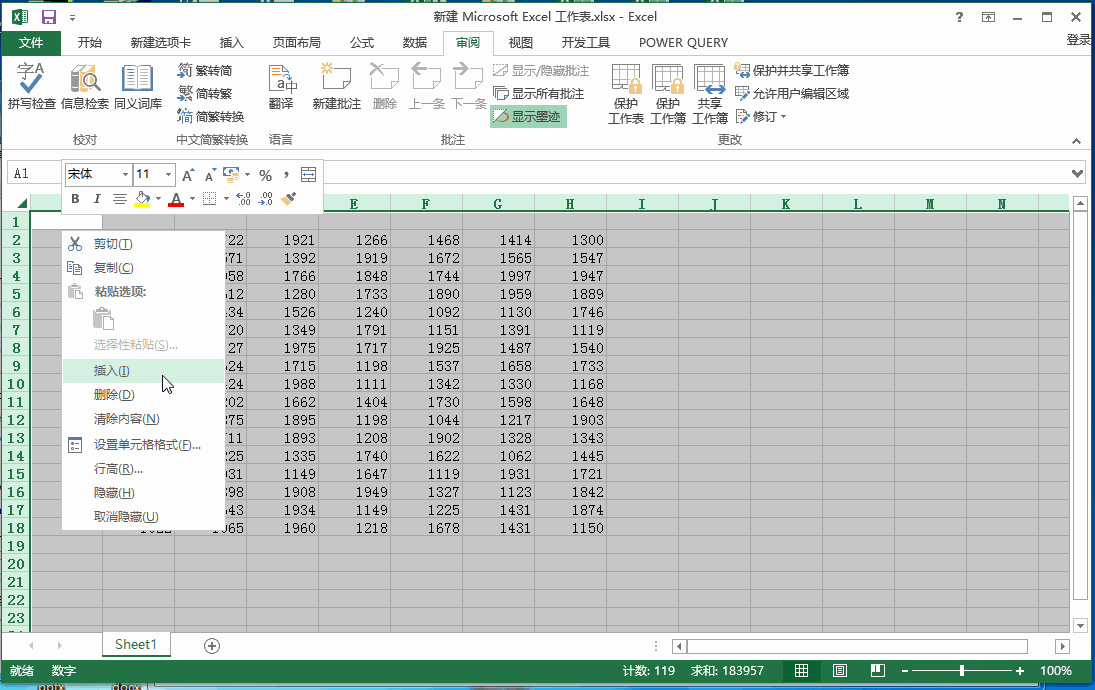Screen dimensions: 1095x690
Task: Click Allow Users to Edit Ranges (允许用户编辑区域)
Action: click(792, 94)
